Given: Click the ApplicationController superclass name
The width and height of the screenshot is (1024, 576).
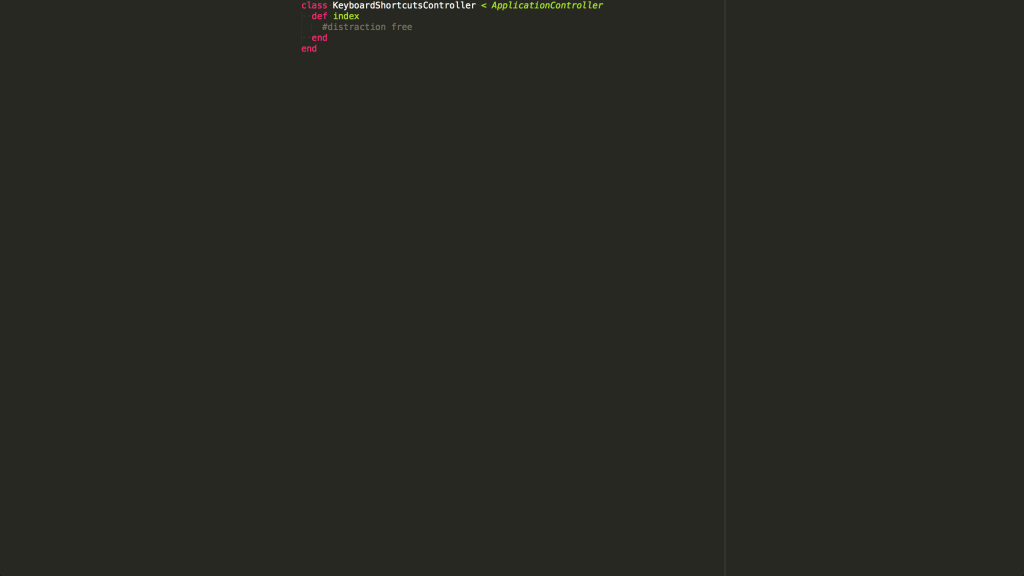Looking at the screenshot, I should click(x=545, y=5).
